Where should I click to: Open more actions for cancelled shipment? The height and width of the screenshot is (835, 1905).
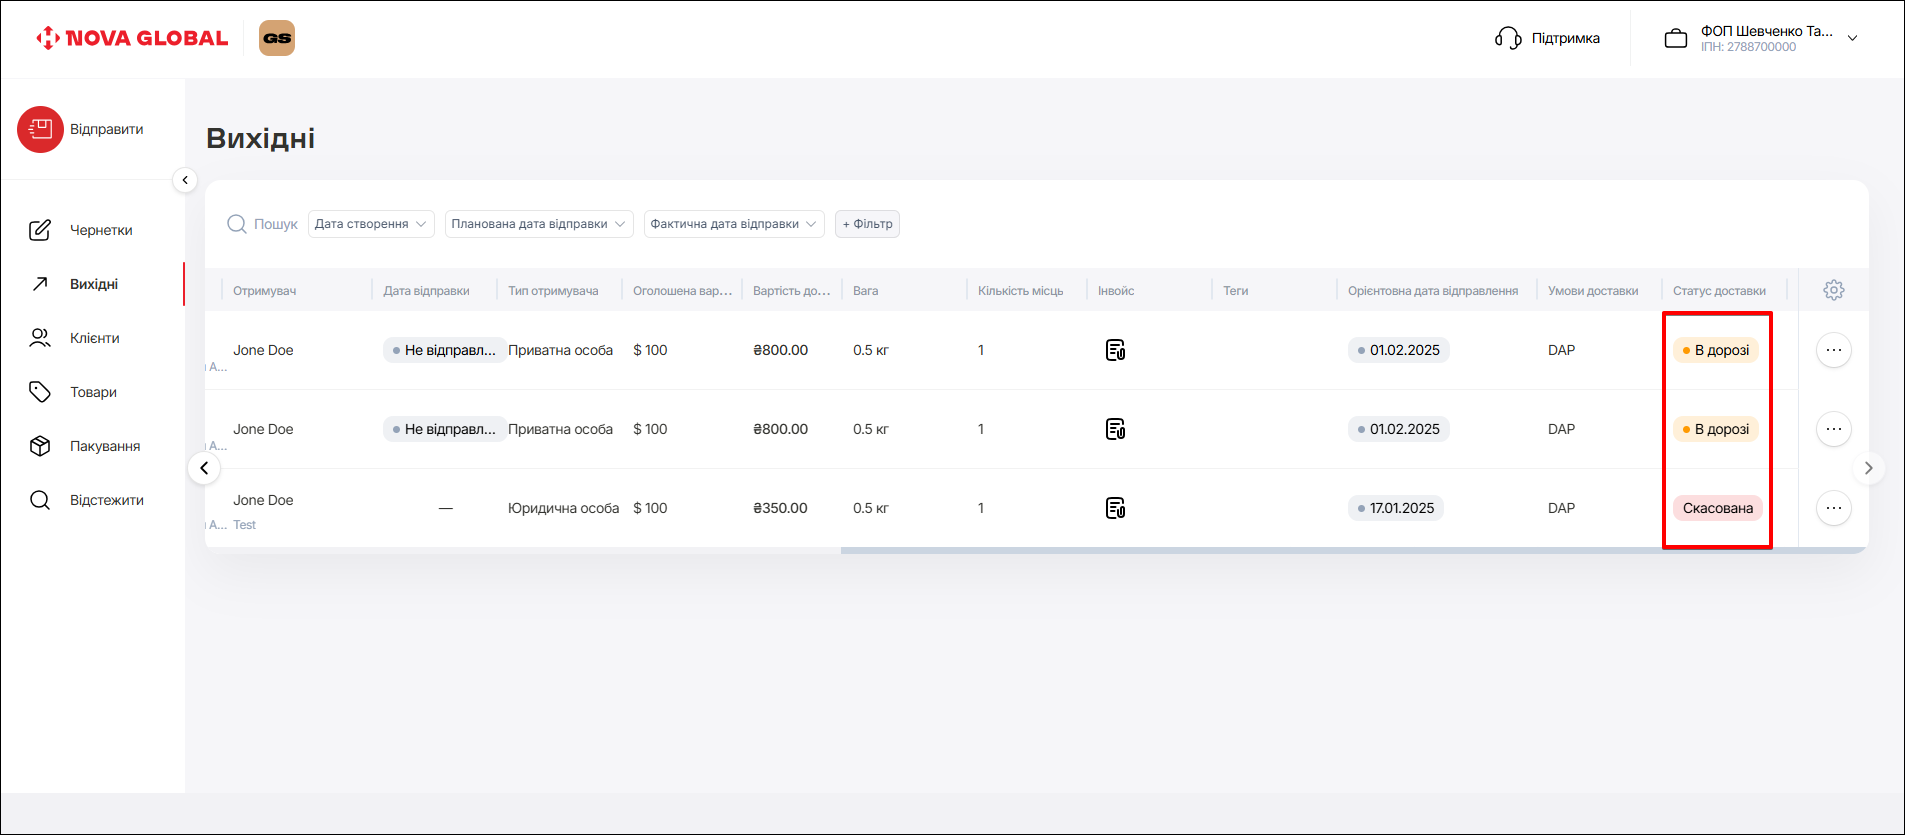pyautogui.click(x=1833, y=508)
